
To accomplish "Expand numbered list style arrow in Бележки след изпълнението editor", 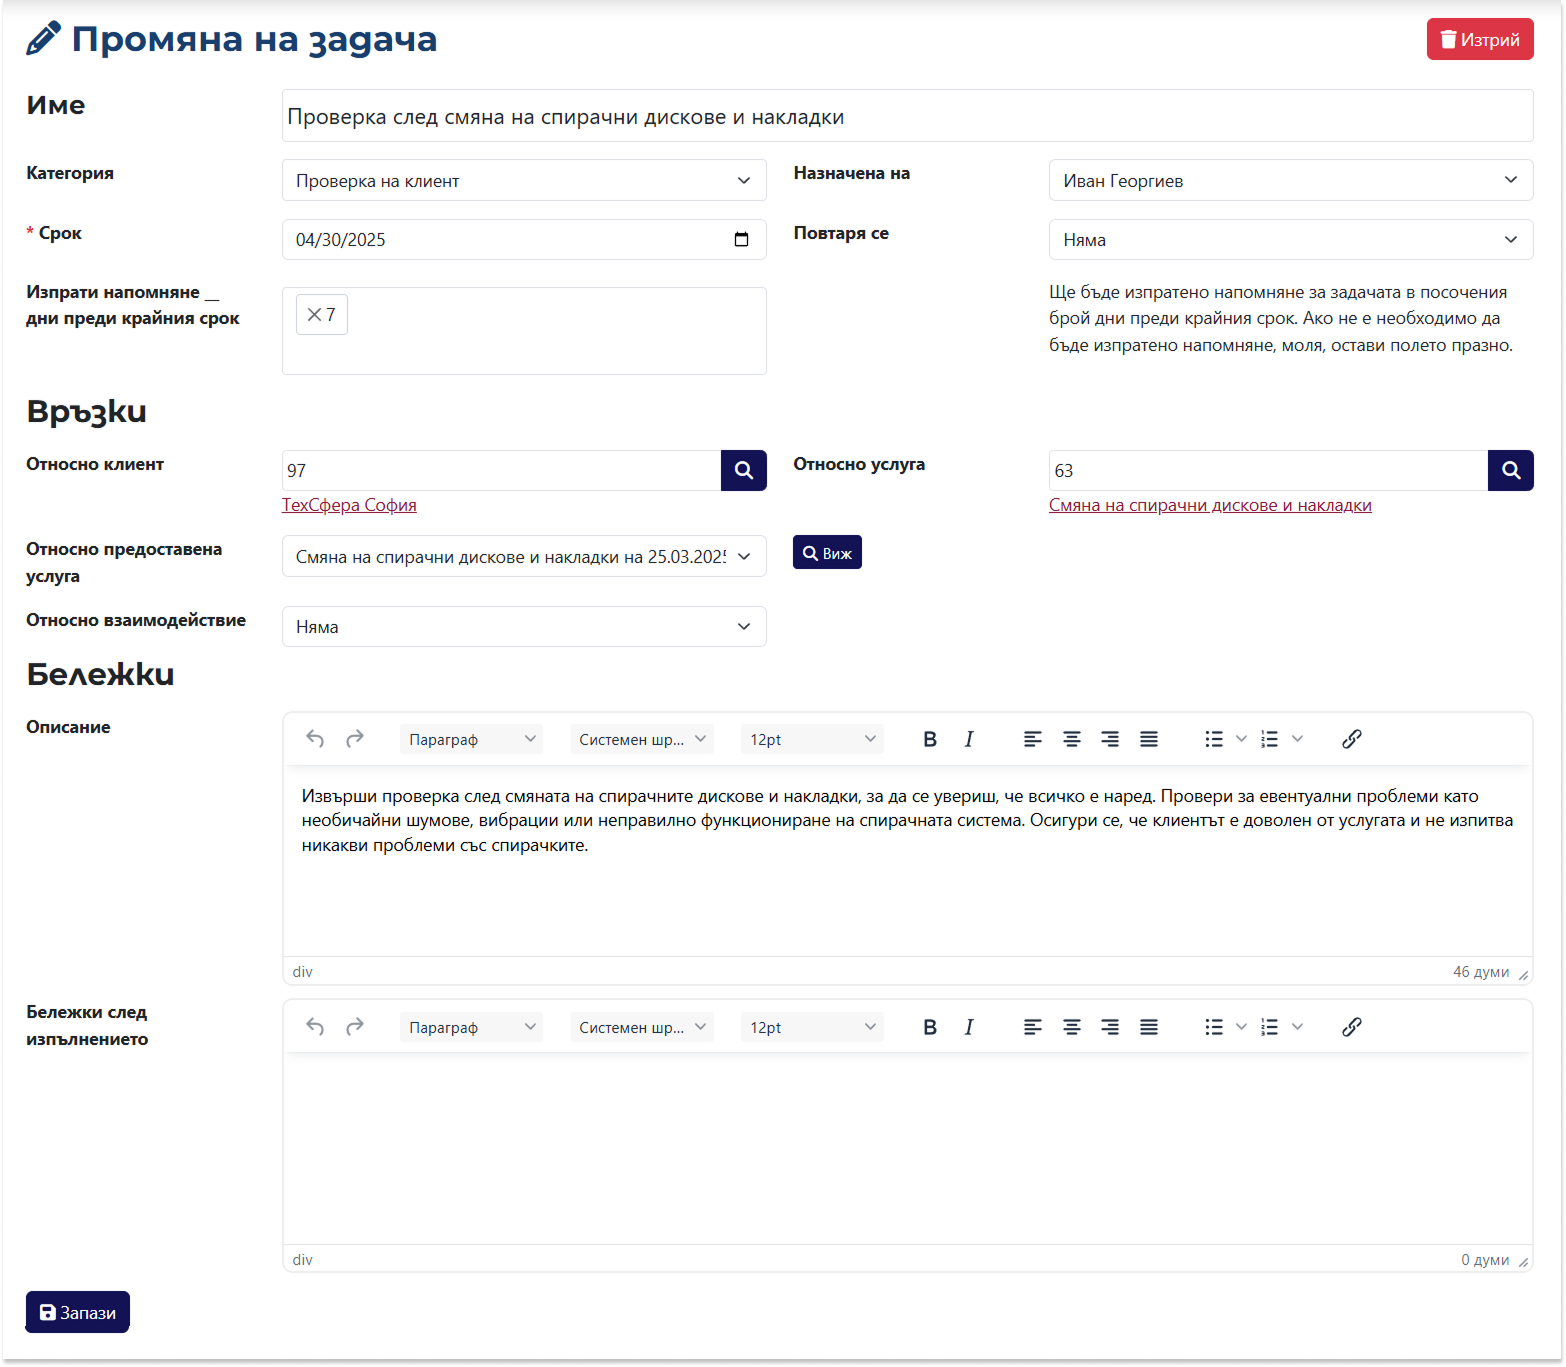I will (x=1297, y=1027).
